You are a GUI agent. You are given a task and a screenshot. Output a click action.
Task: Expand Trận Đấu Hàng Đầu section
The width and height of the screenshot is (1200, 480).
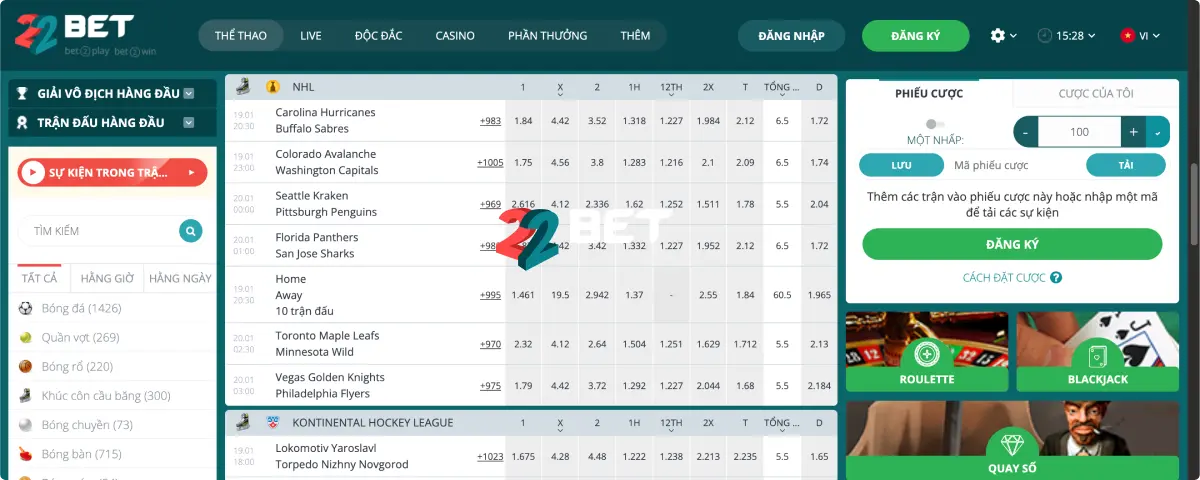pyautogui.click(x=188, y=123)
